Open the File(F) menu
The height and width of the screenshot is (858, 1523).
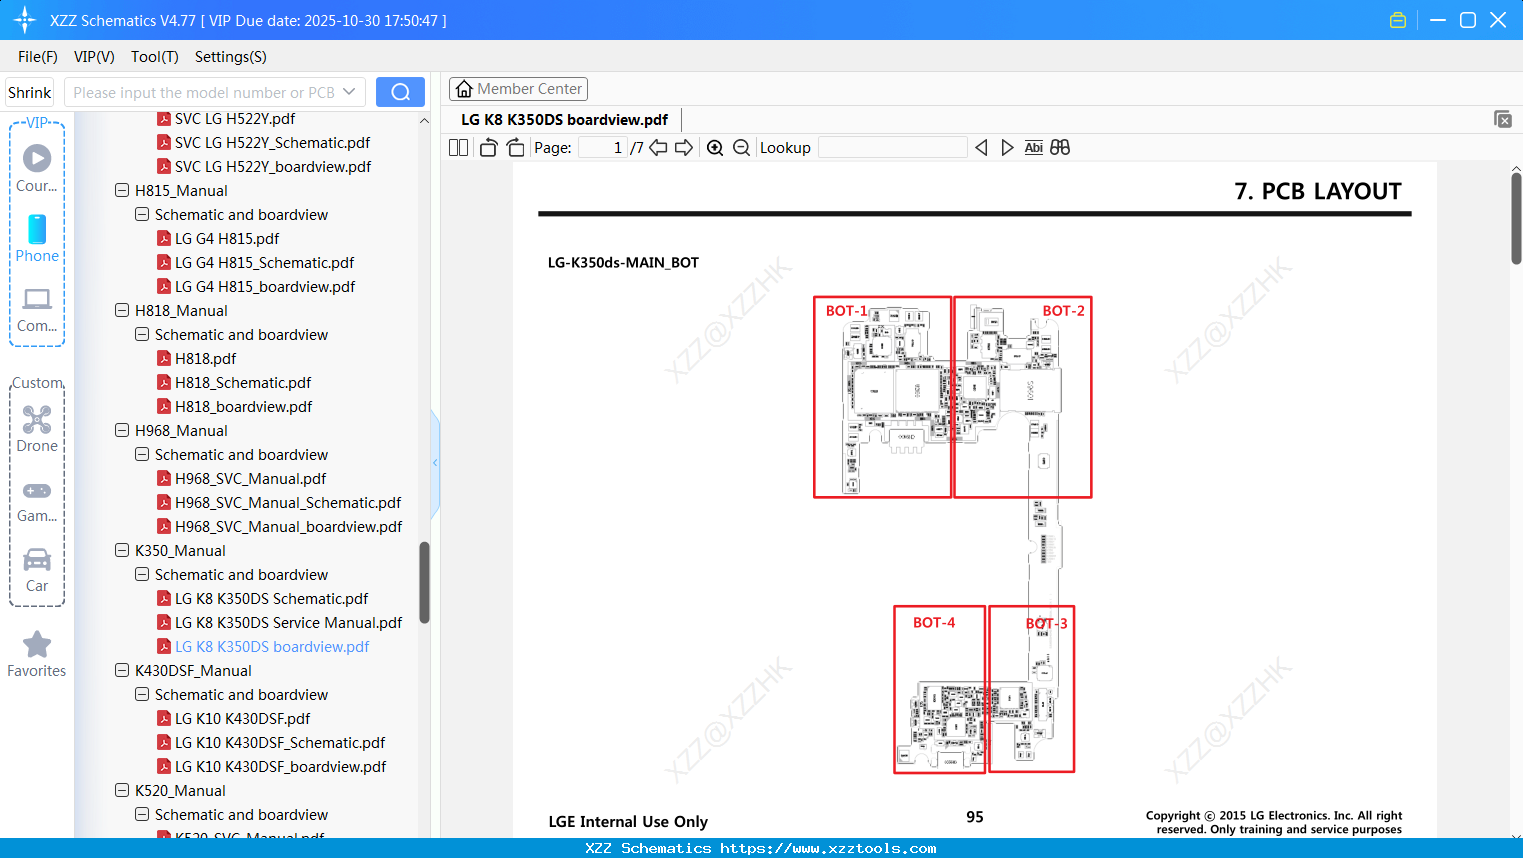click(38, 57)
